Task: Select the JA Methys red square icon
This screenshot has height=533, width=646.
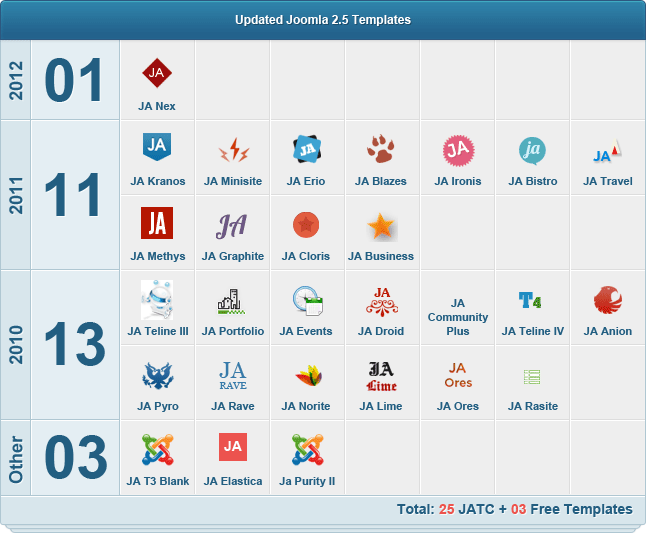Action: coord(157,223)
